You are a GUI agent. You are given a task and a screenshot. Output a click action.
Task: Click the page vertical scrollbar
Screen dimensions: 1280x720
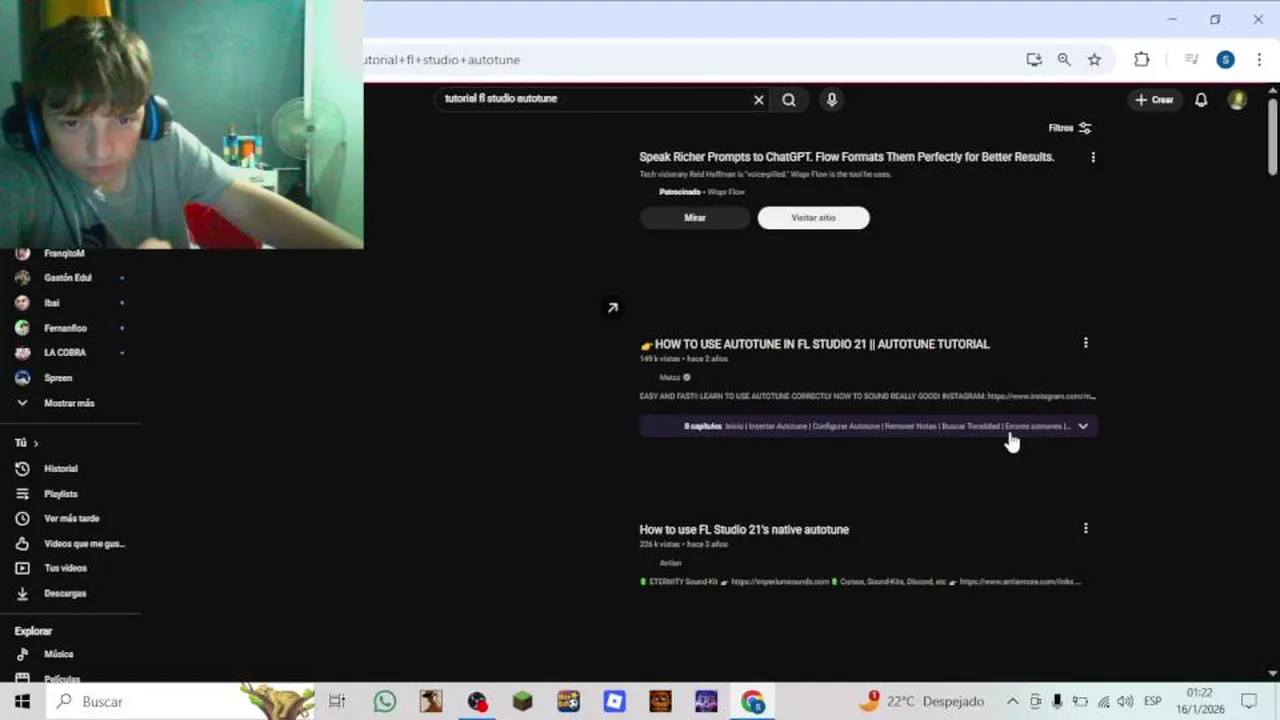(1272, 137)
